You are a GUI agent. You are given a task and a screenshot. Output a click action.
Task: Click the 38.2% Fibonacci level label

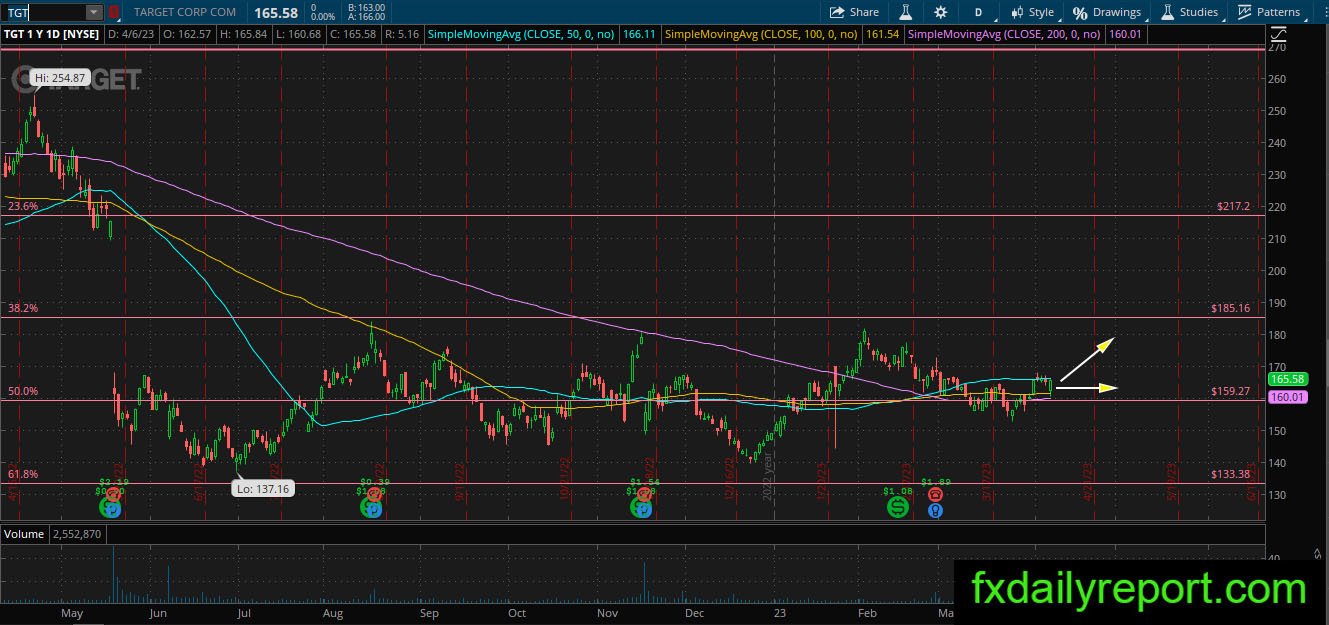22,308
